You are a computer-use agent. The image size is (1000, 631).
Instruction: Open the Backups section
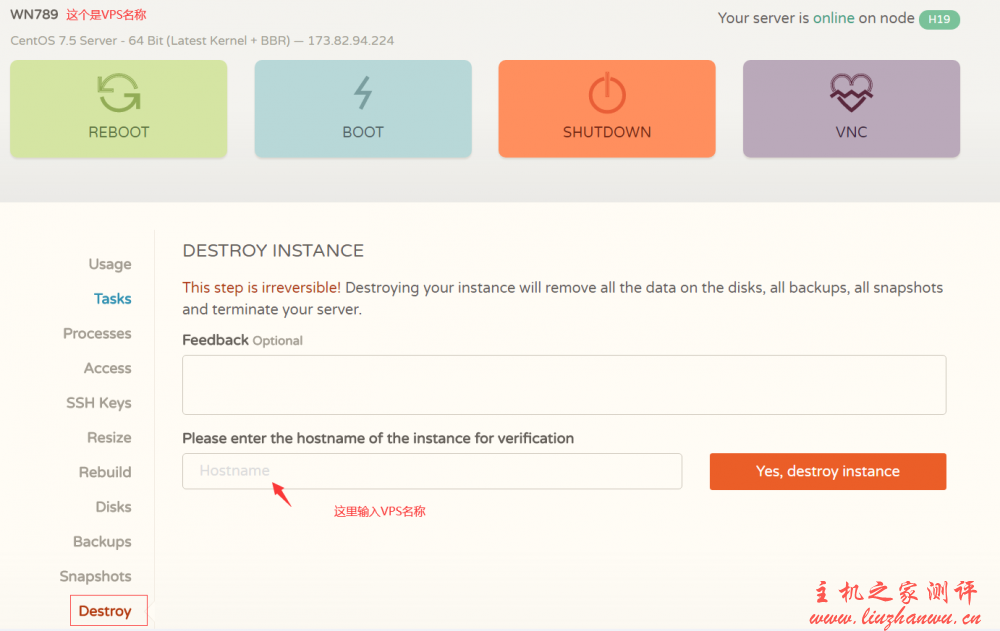pos(102,541)
